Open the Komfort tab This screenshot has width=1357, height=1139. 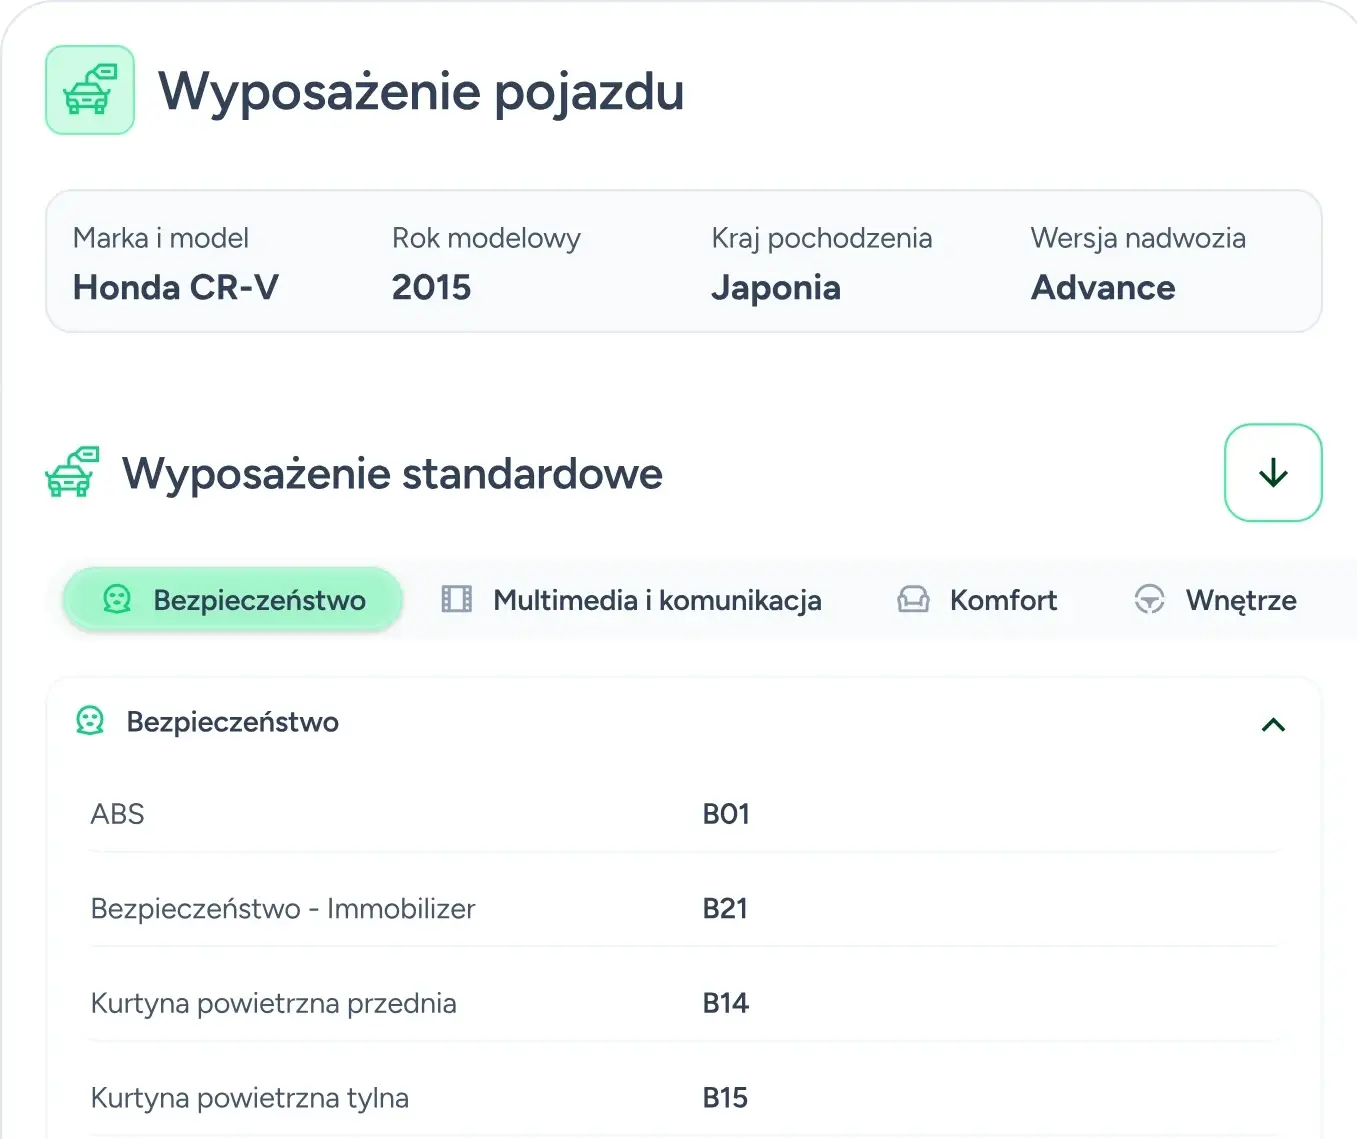tap(977, 600)
